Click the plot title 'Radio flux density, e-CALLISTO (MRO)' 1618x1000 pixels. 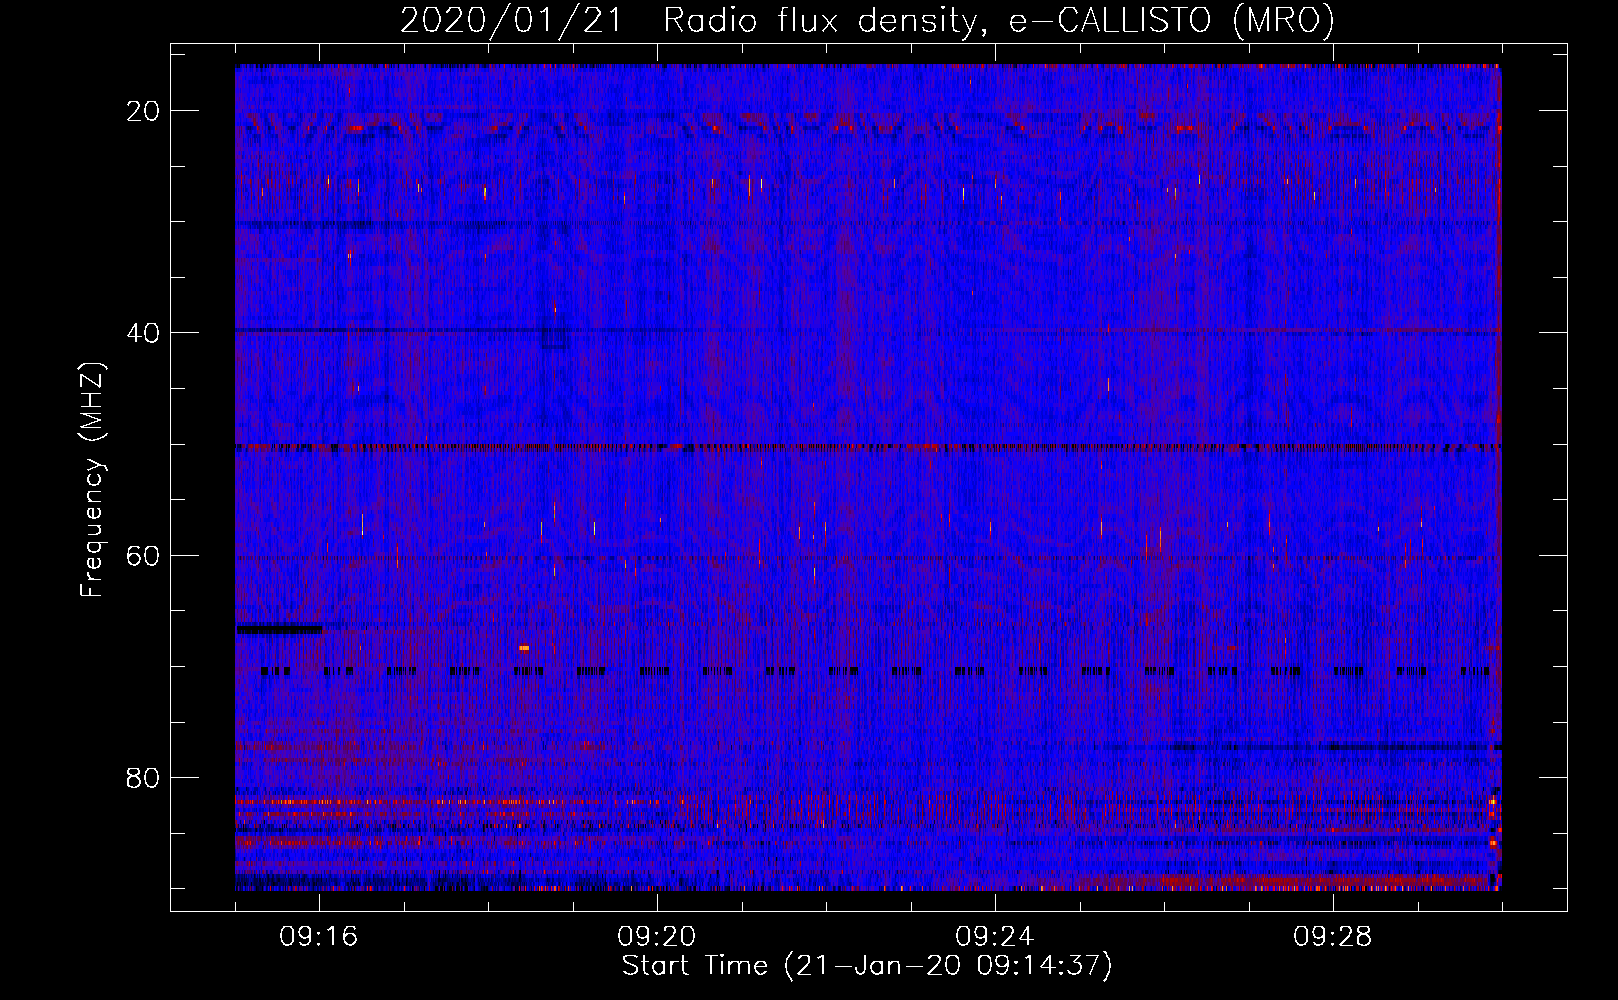tap(998, 21)
